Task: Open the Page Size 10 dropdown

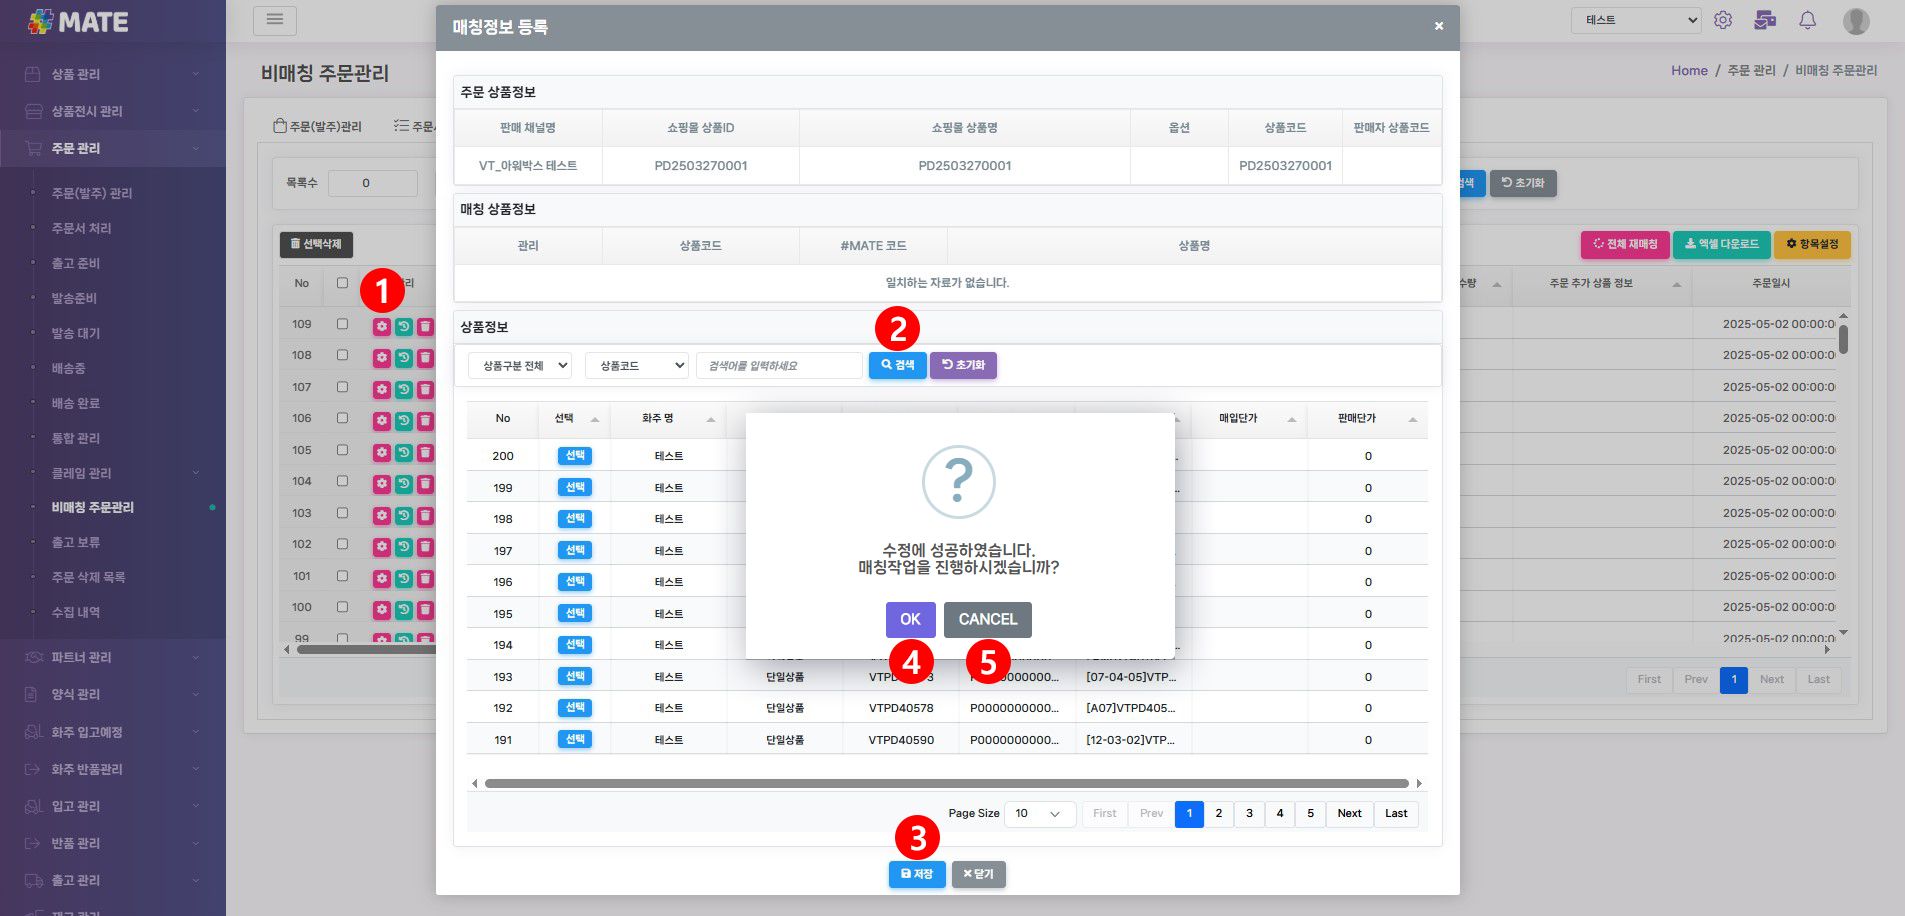Action: [x=1039, y=814]
